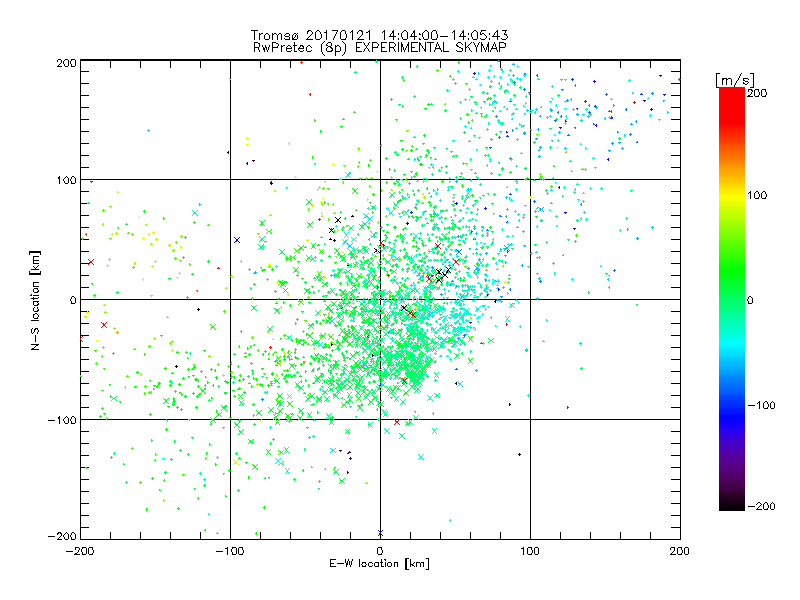
Task: Click the x-axis tick label '200'
Action: point(680,551)
